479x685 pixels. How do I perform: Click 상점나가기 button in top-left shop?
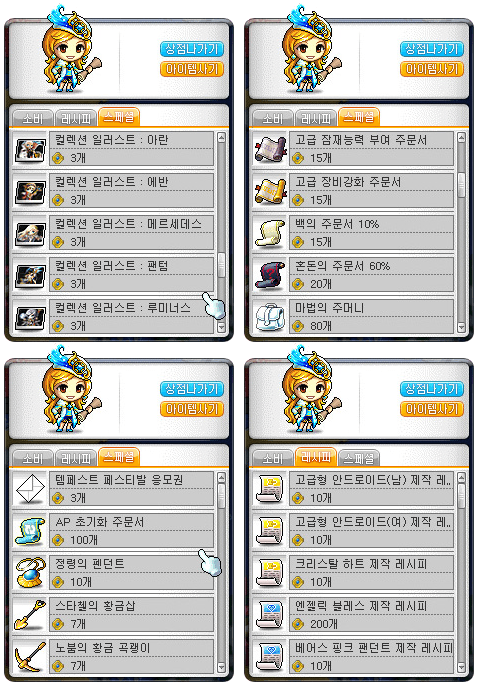[192, 48]
